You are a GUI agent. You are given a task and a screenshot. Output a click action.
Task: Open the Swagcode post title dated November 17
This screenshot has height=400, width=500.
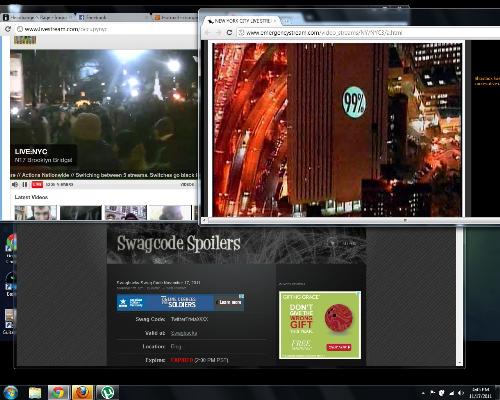[158, 283]
